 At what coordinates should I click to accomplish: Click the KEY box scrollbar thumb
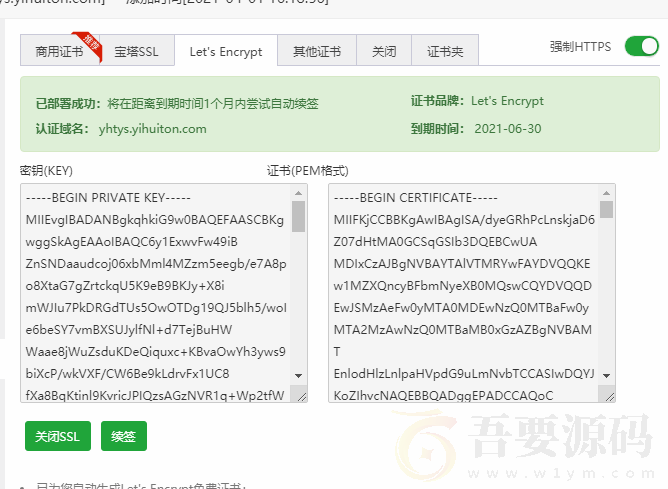coord(298,216)
